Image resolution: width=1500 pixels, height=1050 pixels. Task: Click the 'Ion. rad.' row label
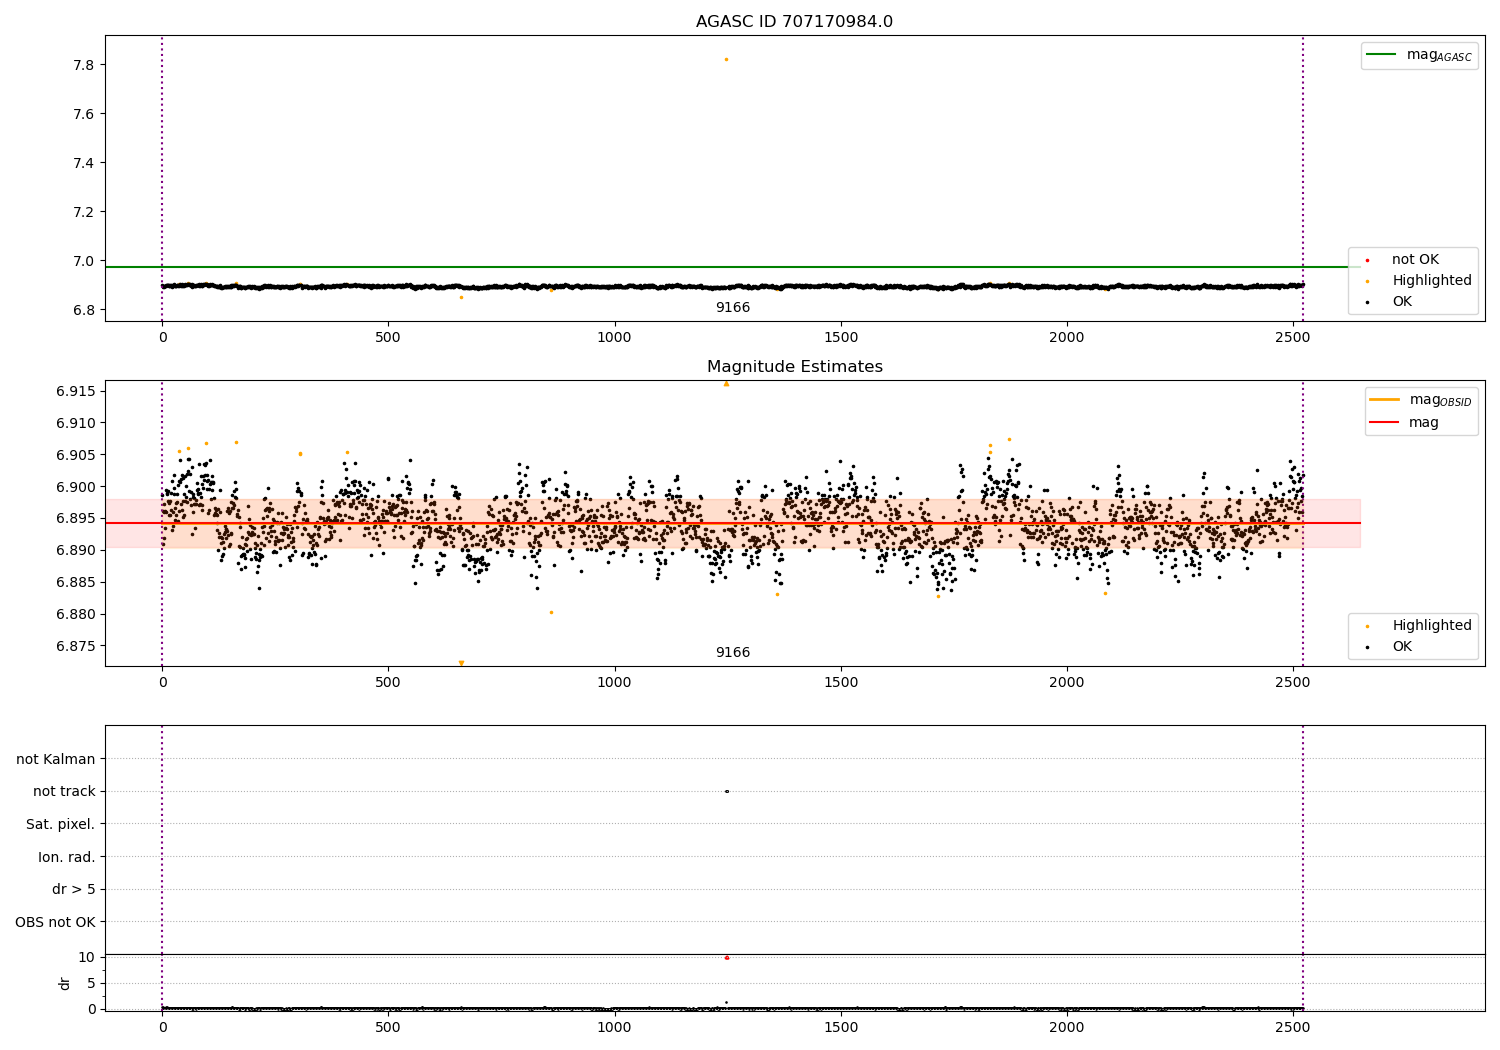[x=67, y=857]
